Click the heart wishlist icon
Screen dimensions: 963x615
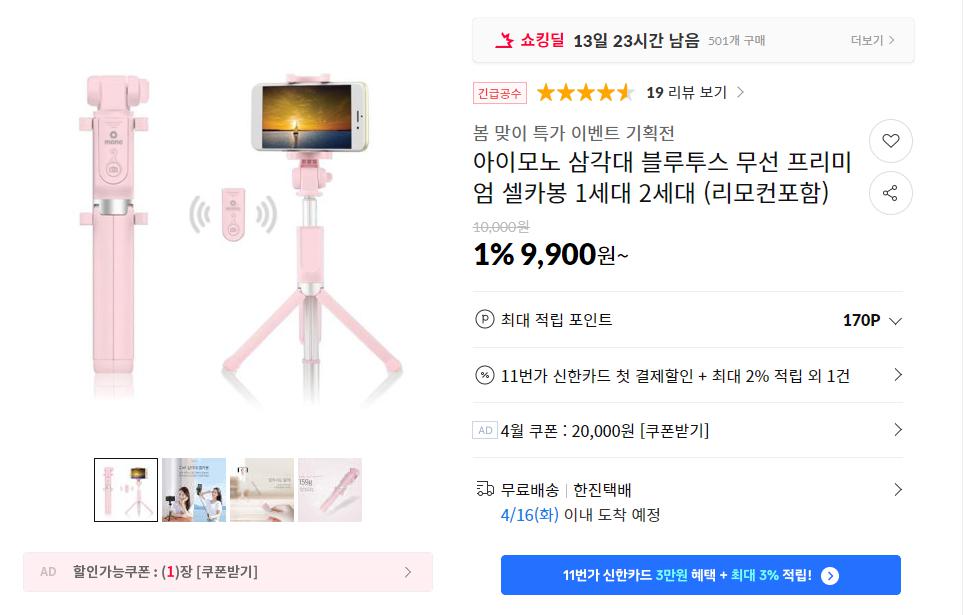(890, 141)
